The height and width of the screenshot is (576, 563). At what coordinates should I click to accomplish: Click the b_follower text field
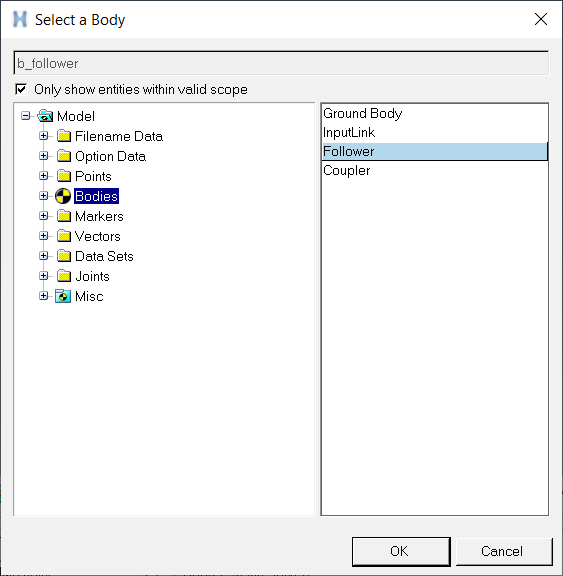tap(281, 63)
